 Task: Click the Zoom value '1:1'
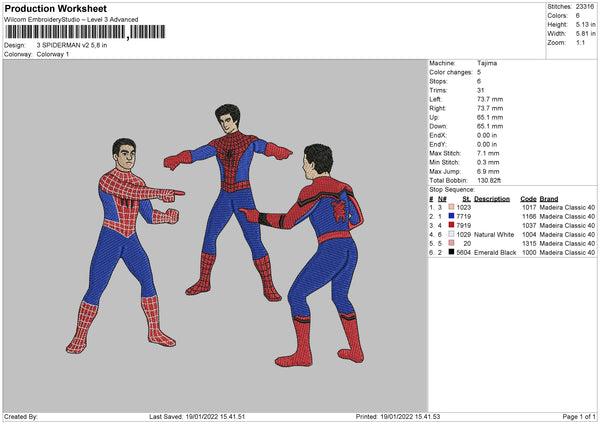pyautogui.click(x=580, y=42)
